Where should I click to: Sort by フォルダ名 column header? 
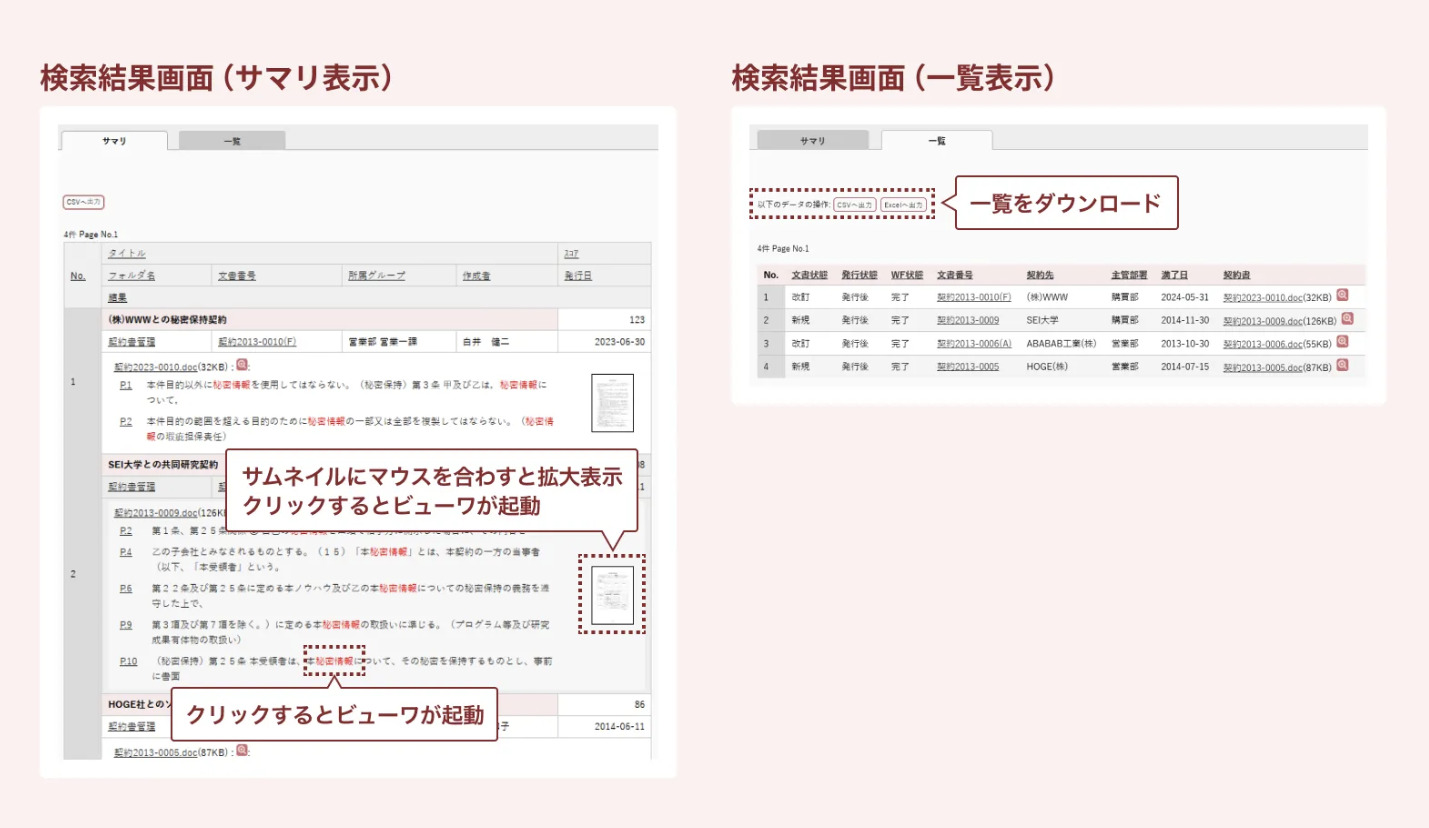[131, 276]
